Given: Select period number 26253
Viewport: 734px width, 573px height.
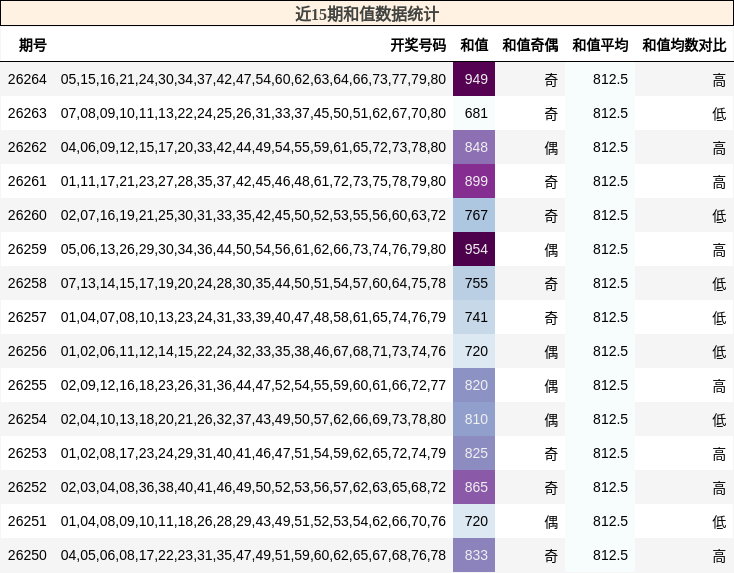Looking at the screenshot, I should tap(27, 453).
